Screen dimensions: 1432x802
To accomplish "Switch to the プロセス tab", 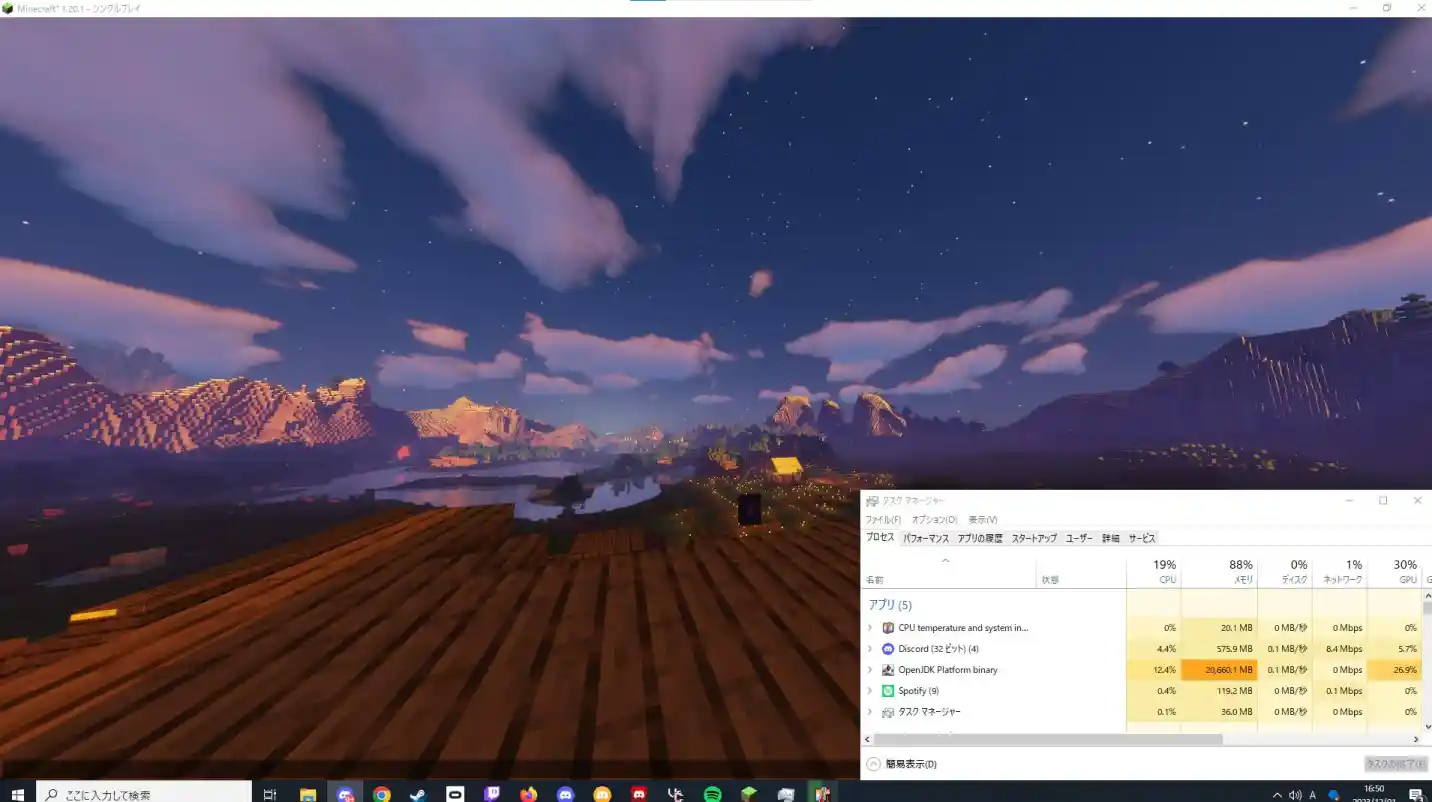I will [x=880, y=538].
